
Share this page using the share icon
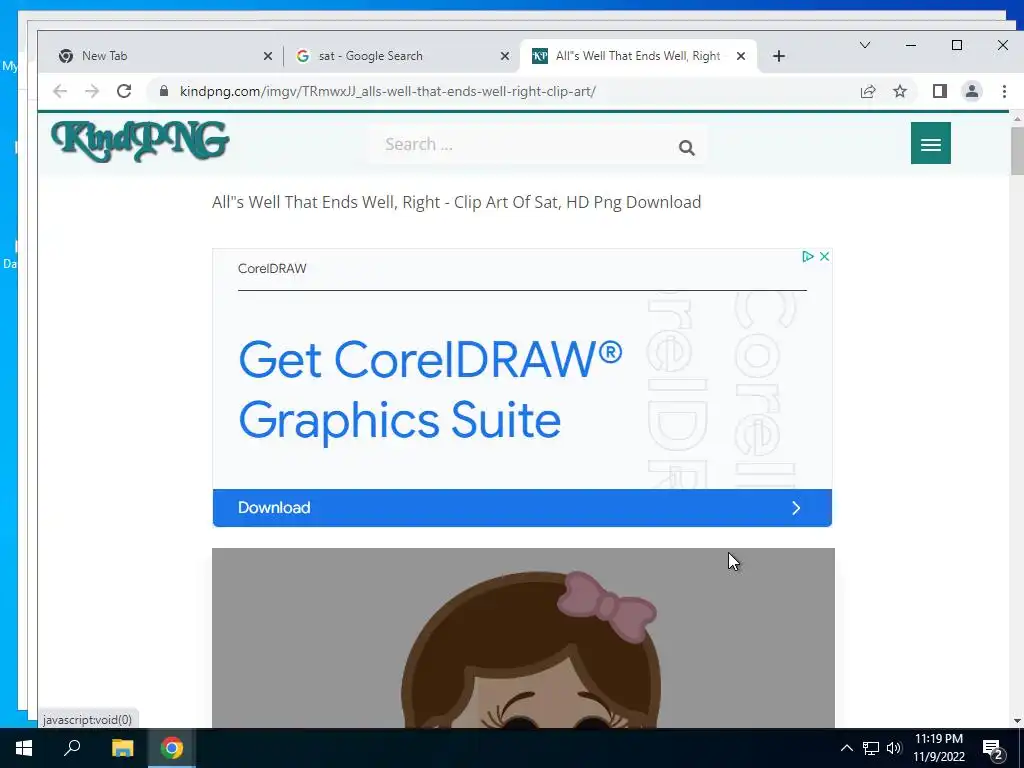pos(868,91)
